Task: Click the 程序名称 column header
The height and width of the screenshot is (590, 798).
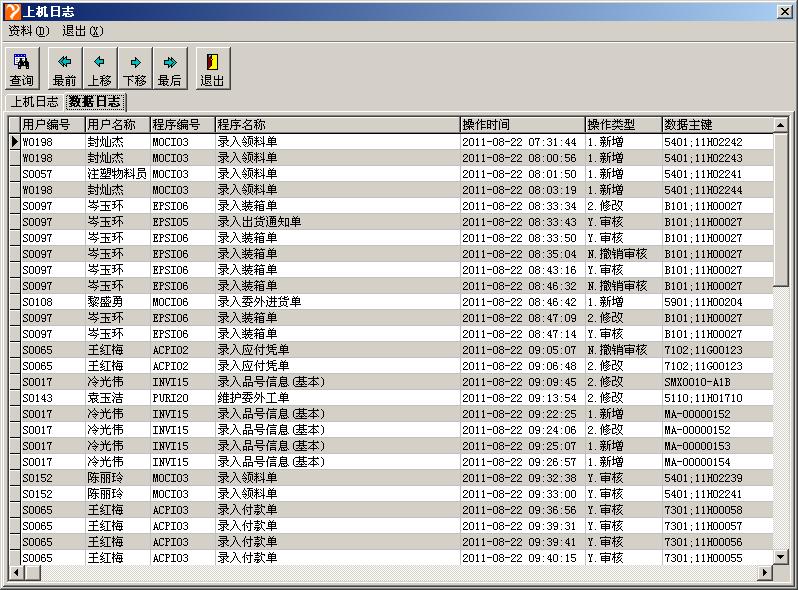Action: coord(337,125)
